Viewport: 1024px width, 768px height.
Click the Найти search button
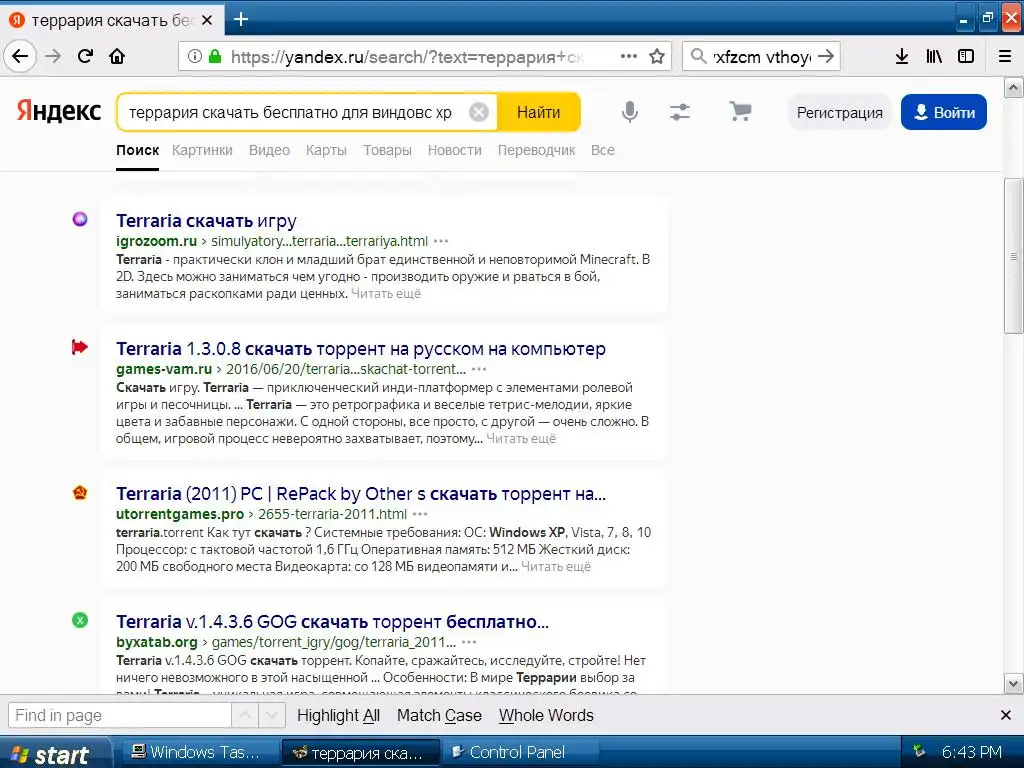point(538,112)
